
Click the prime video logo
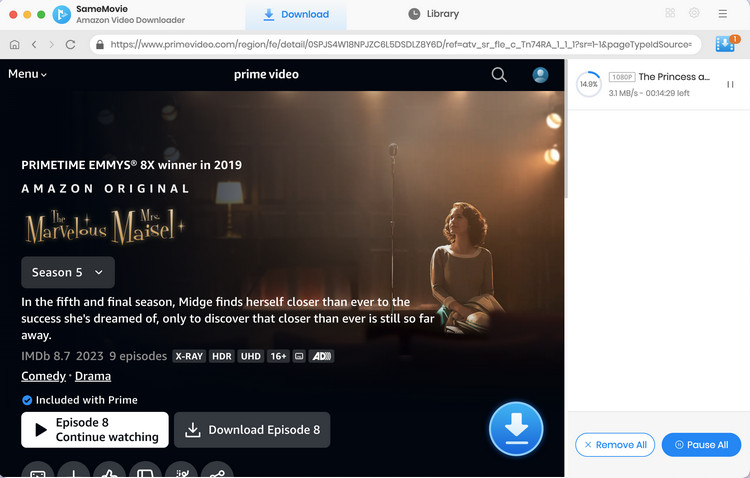pyautogui.click(x=266, y=74)
